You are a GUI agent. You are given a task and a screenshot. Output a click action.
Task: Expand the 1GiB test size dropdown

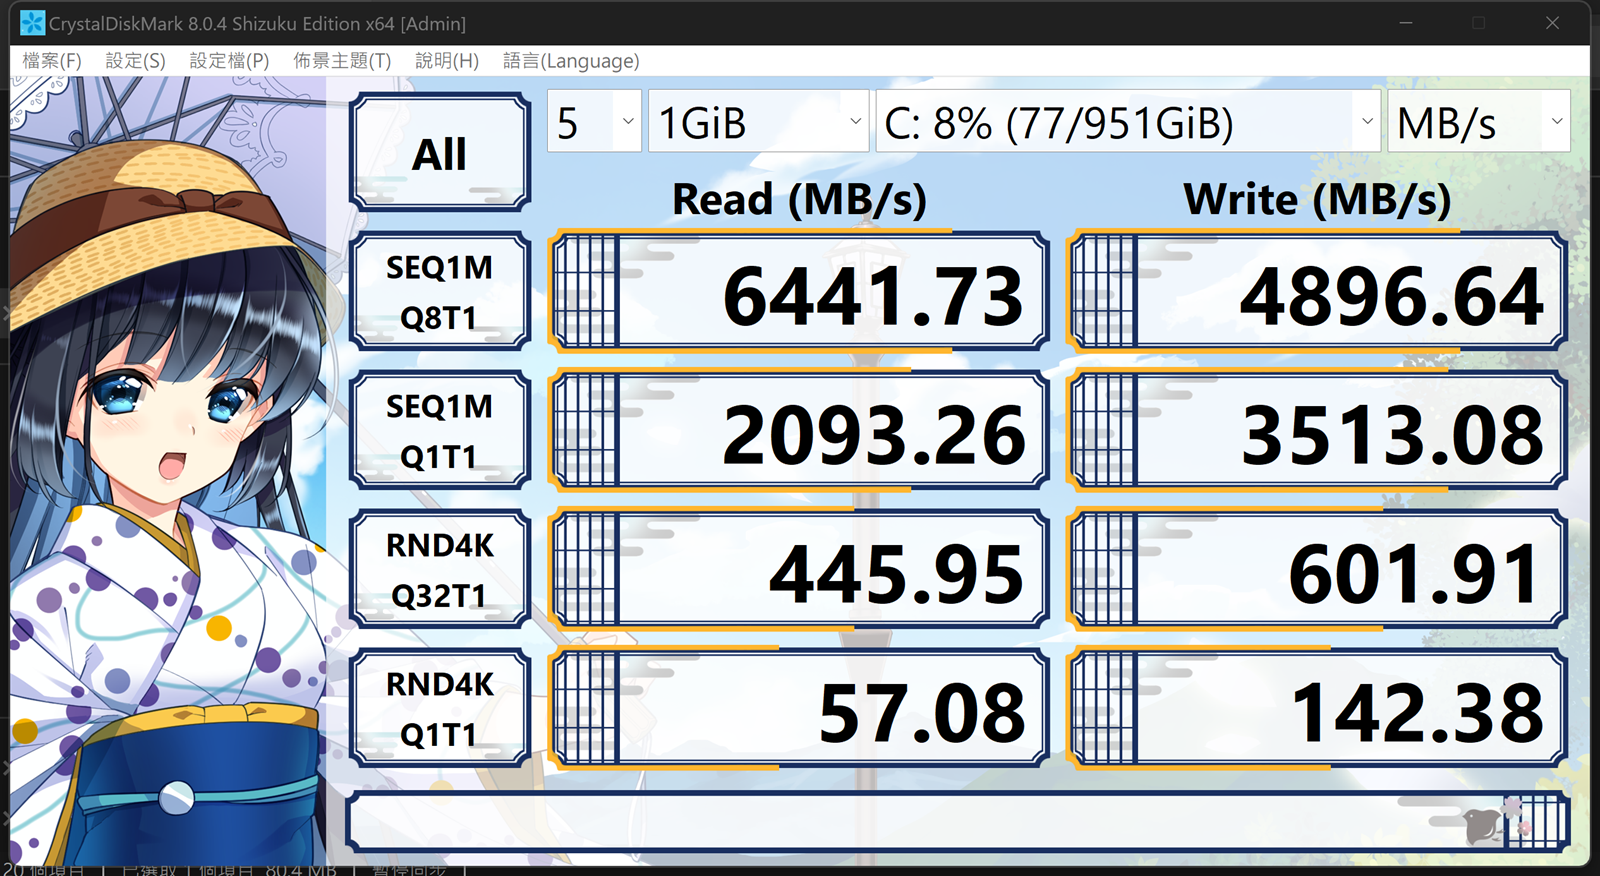(x=757, y=122)
